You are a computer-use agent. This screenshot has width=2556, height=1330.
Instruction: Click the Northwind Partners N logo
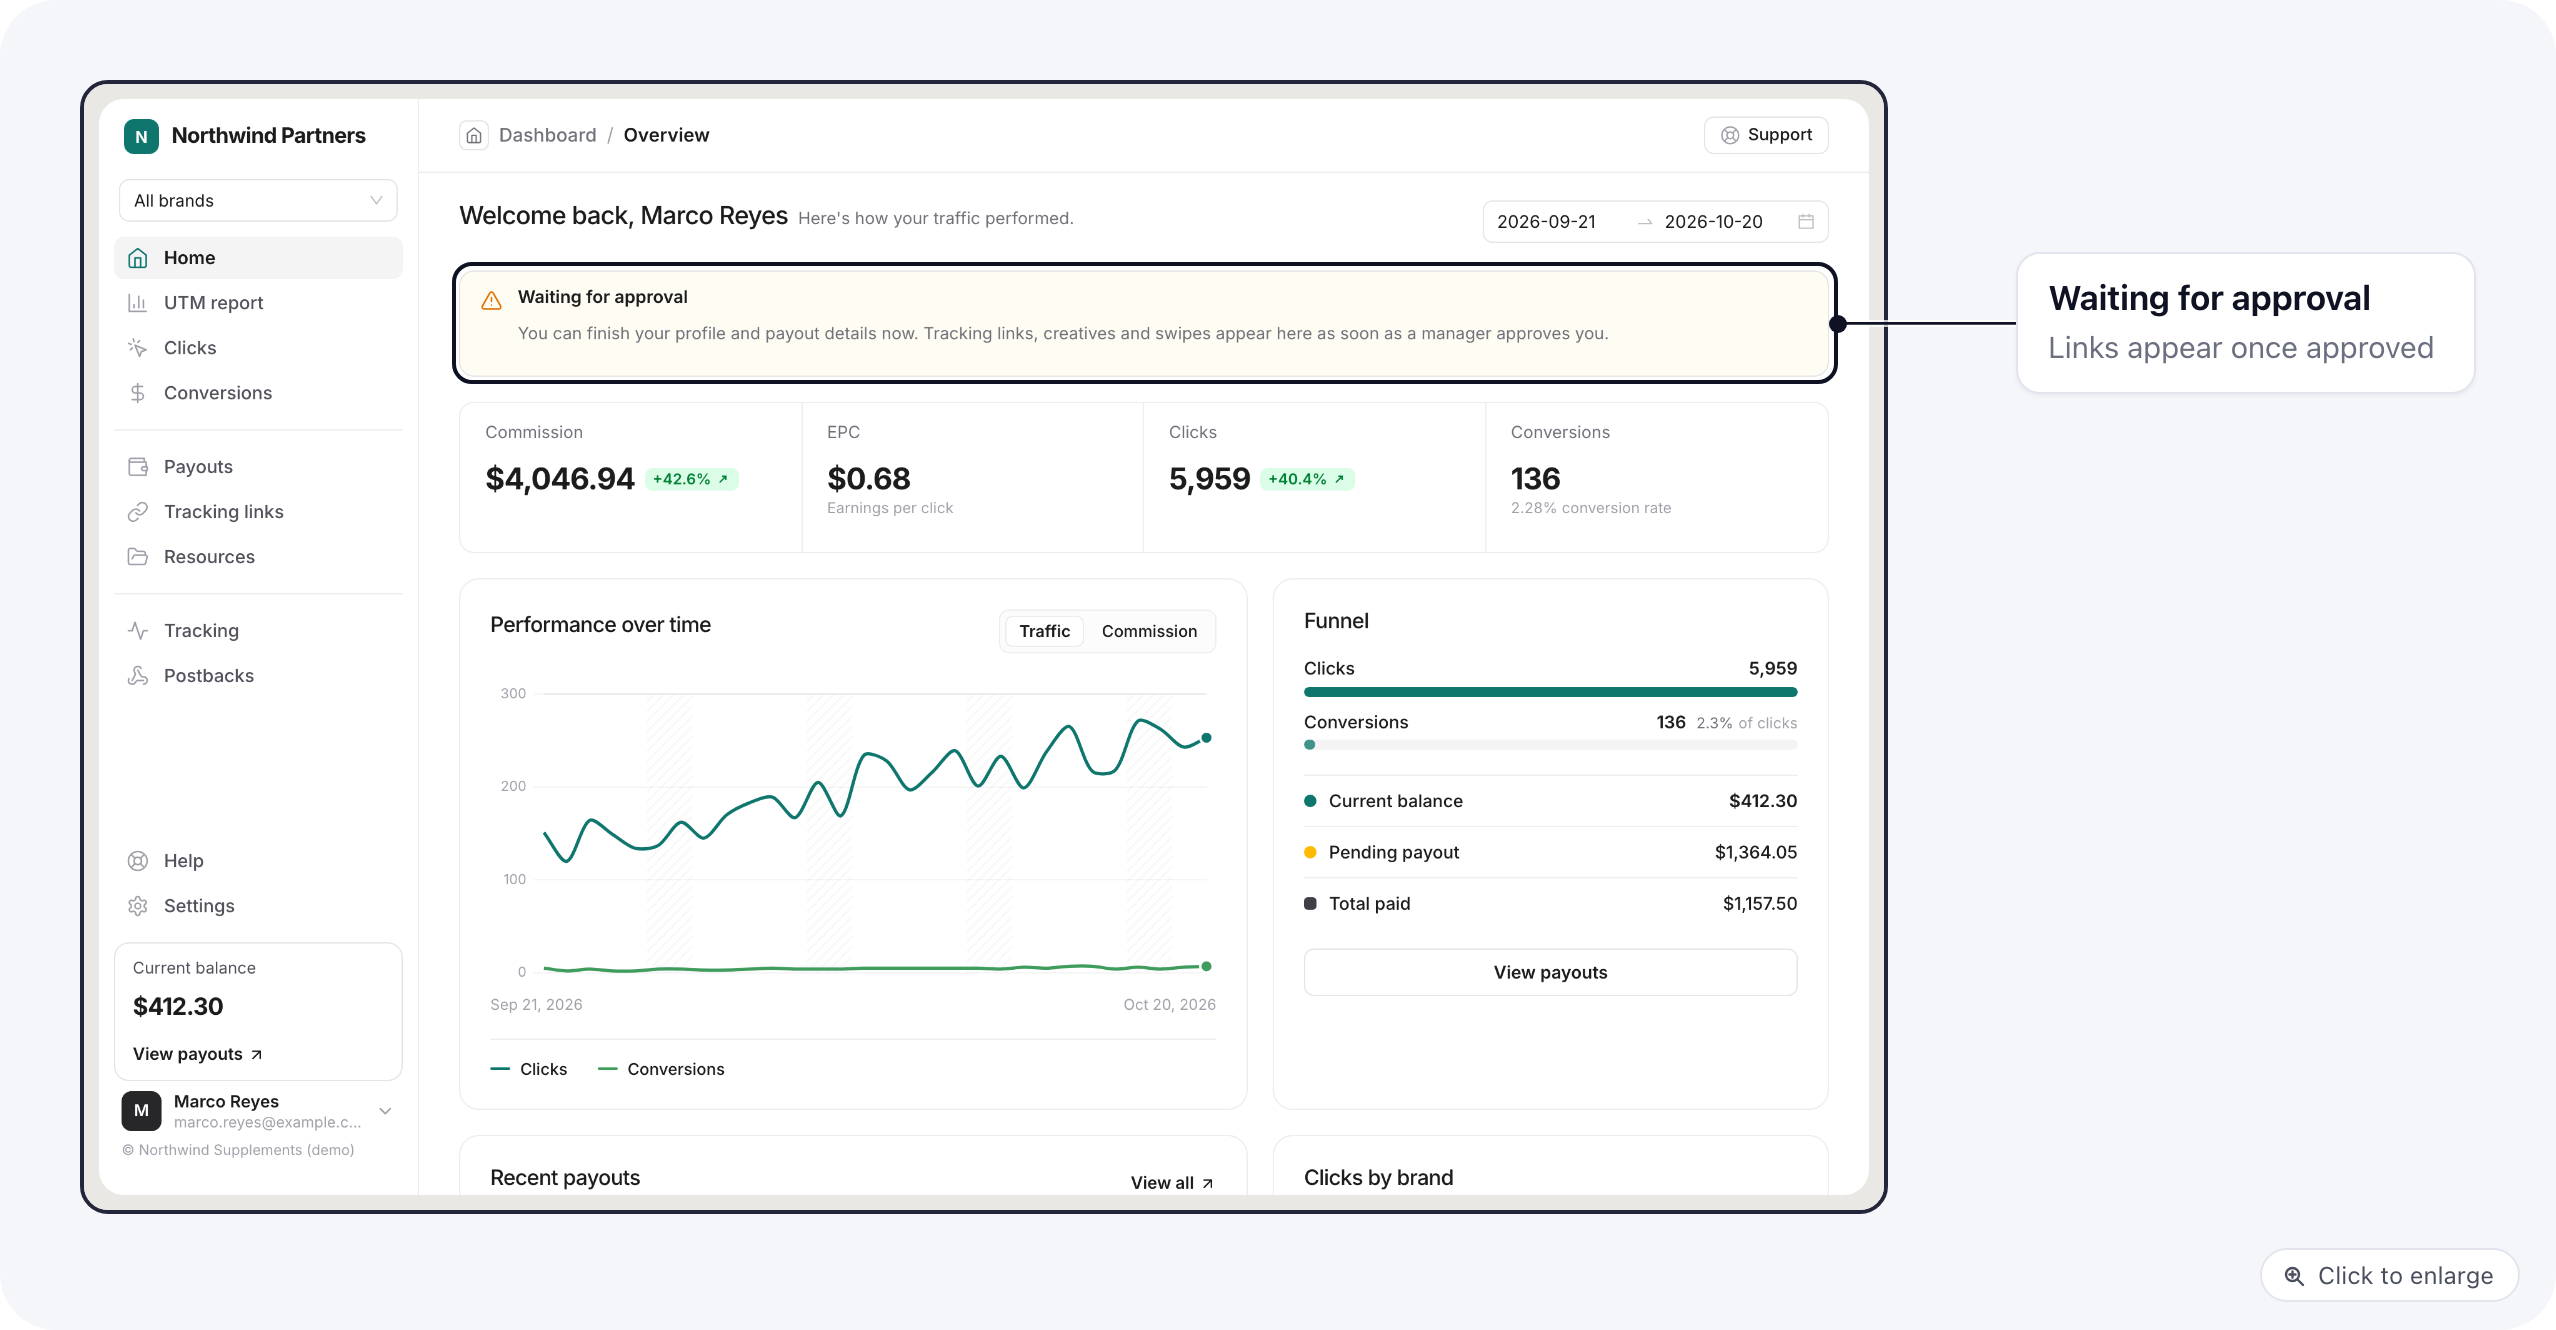point(141,136)
